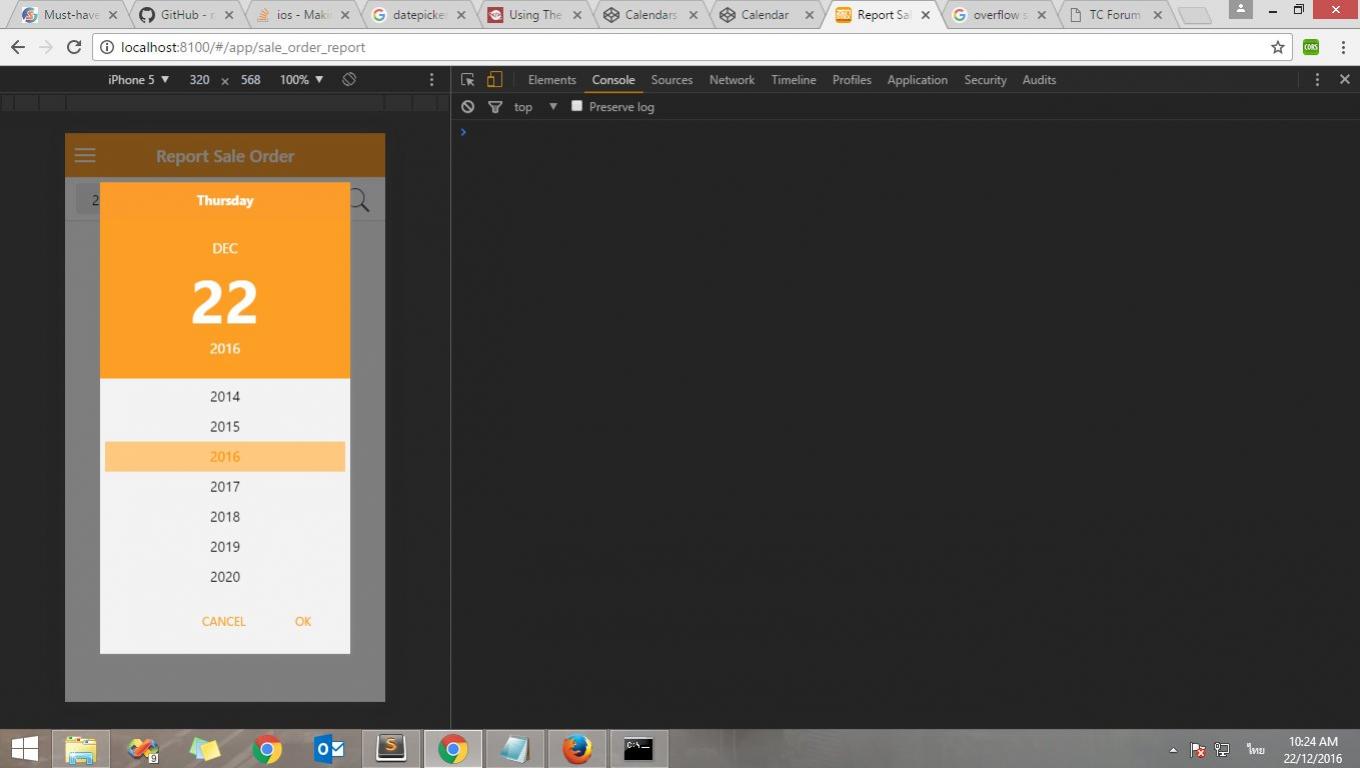
Task: Close the Calendars browser tab
Action: coord(693,15)
